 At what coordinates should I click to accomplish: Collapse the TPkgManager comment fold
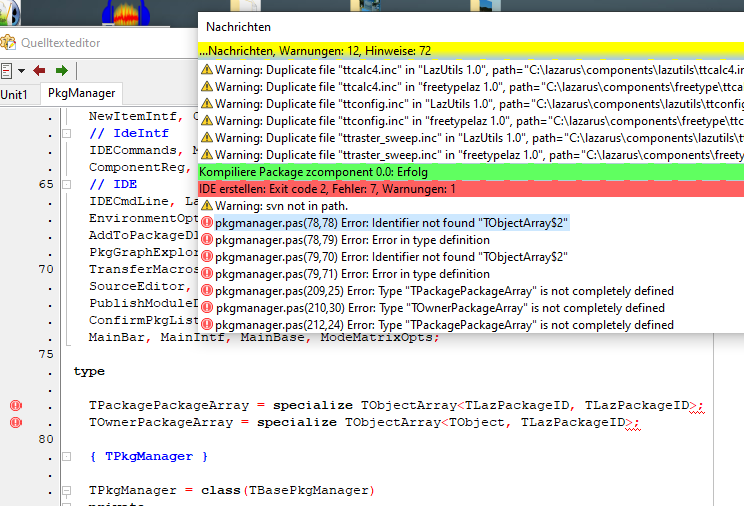pyautogui.click(x=67, y=456)
